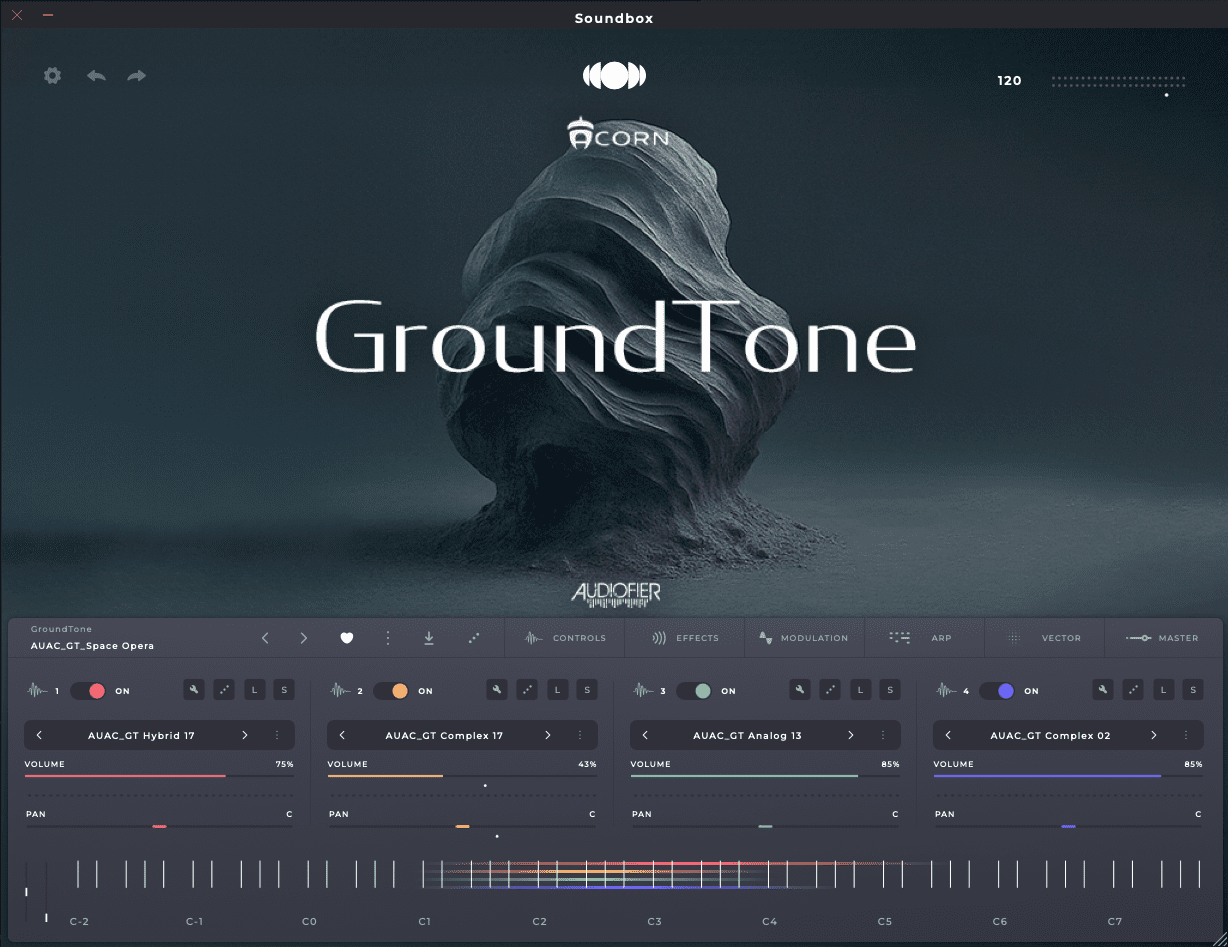Solo layer 2 with S button

(587, 690)
